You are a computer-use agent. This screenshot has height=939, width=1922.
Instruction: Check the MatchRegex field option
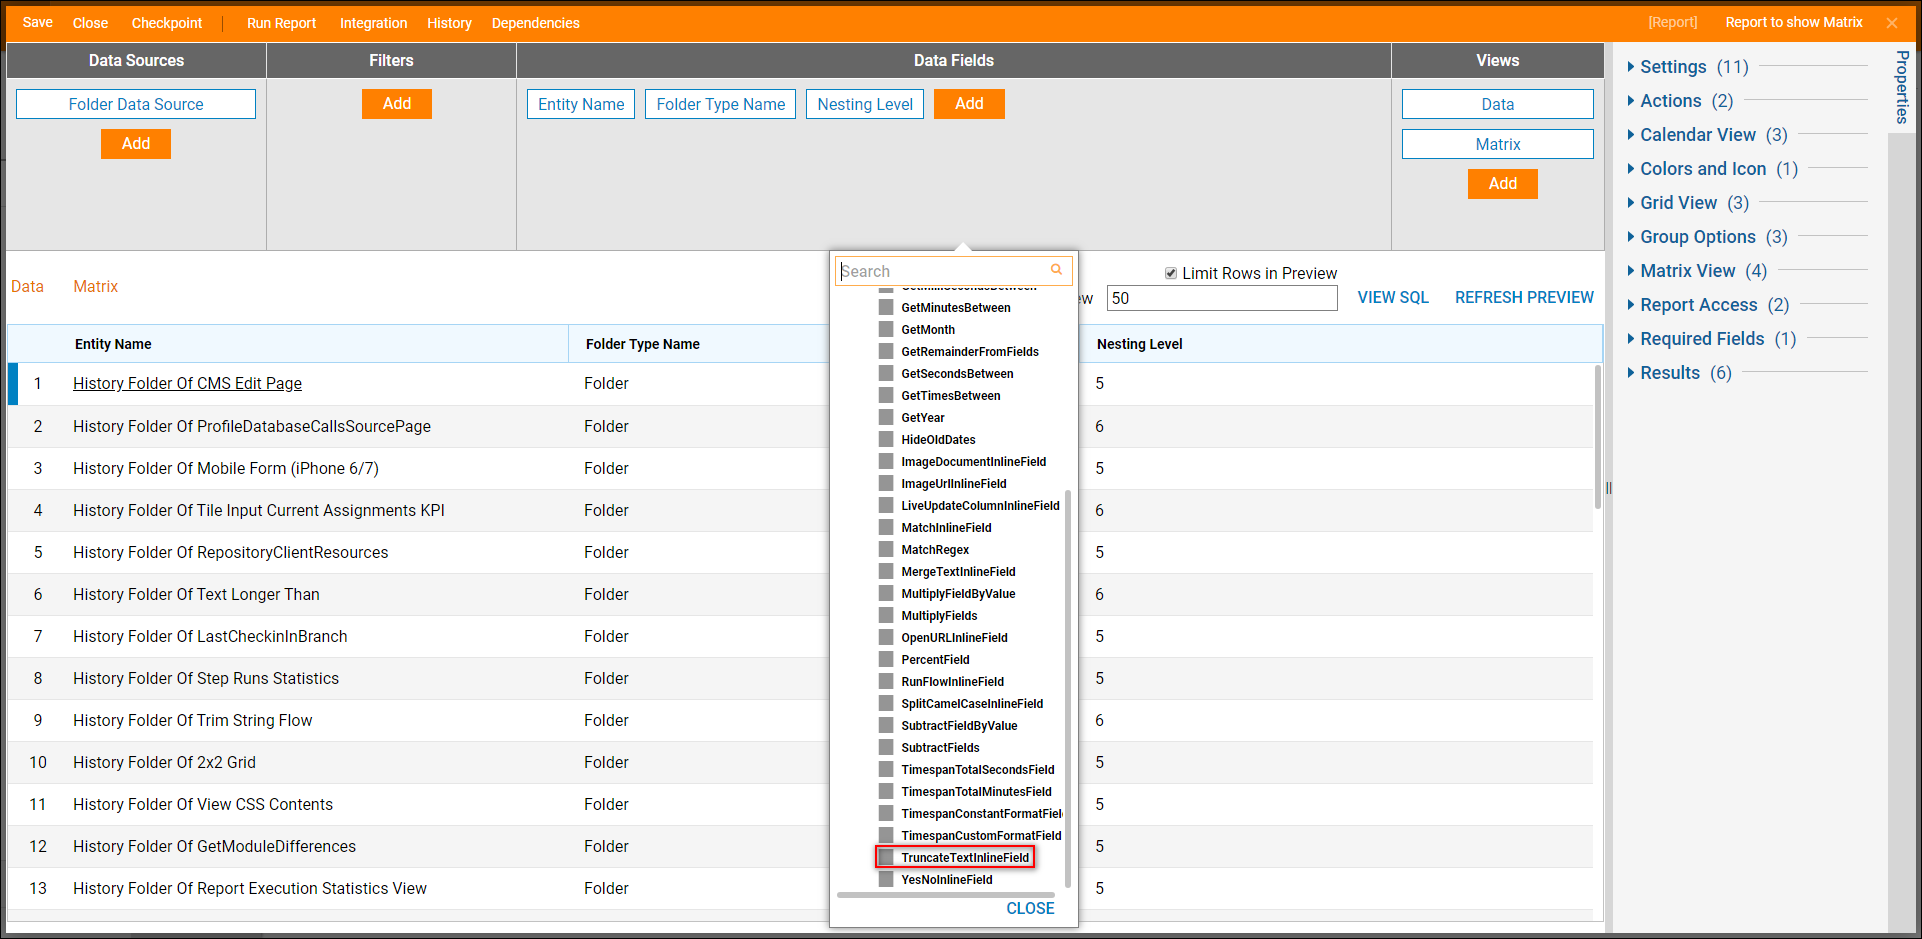coord(886,549)
